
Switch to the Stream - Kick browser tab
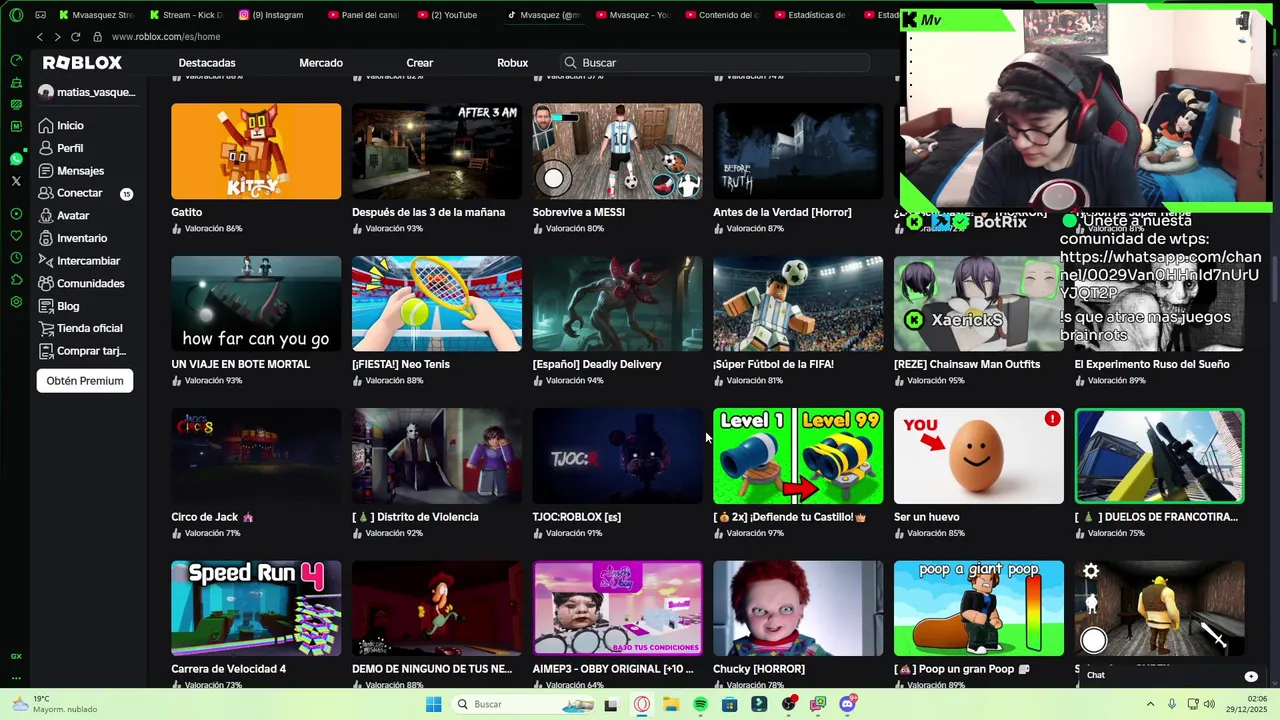[x=185, y=15]
